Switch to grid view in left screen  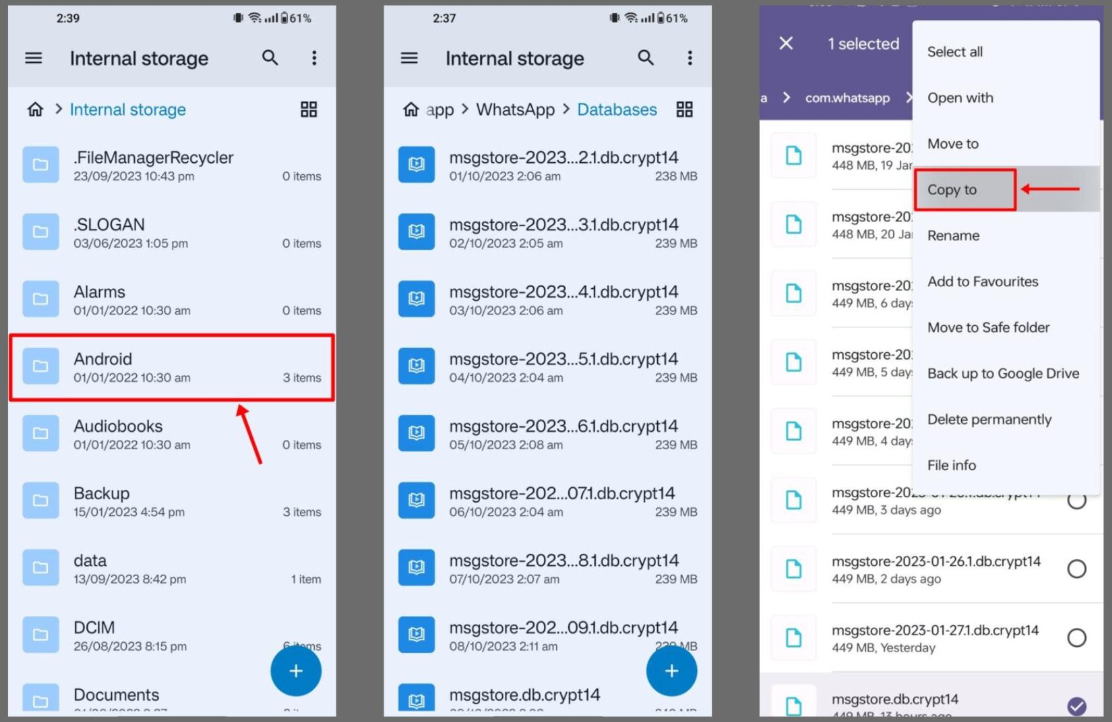308,109
